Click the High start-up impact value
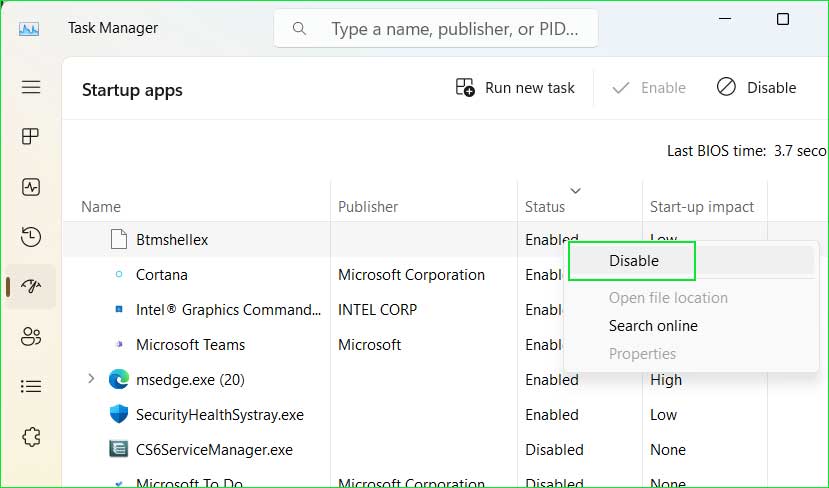 tap(666, 380)
